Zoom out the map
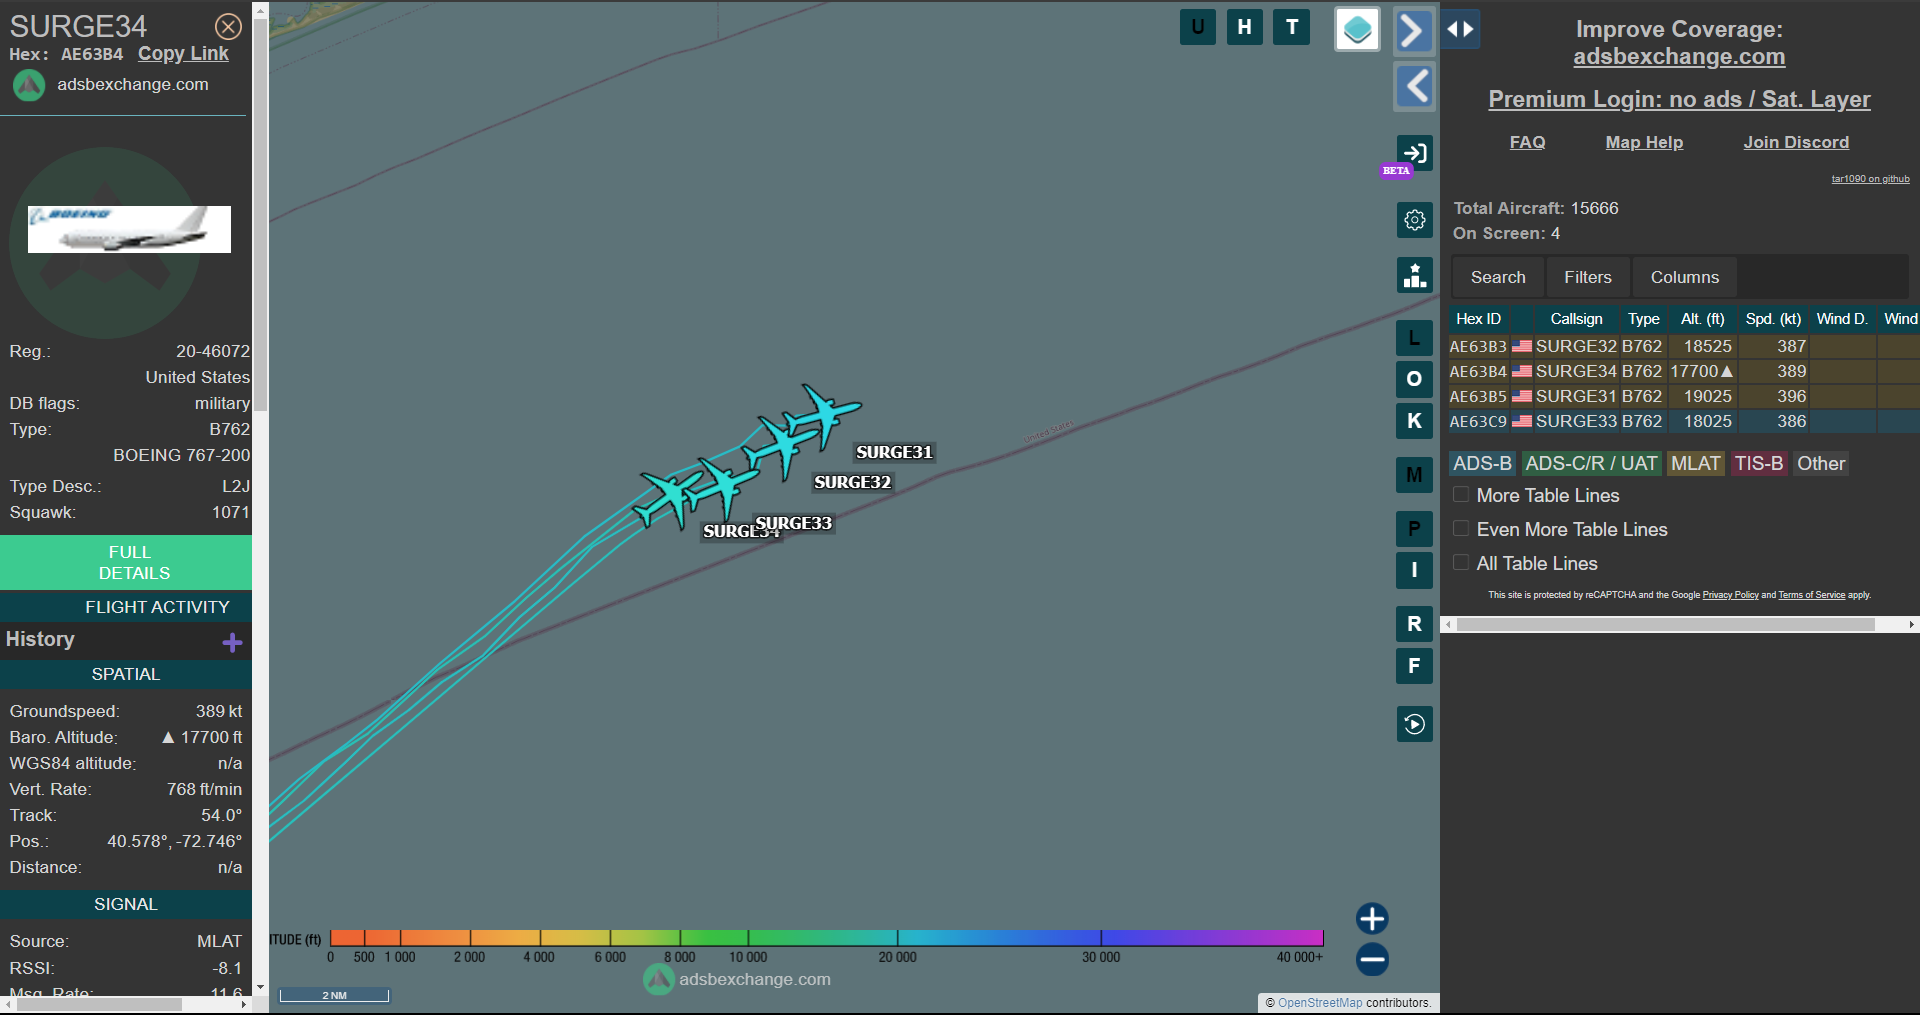Screen dimensions: 1920x1015 click(x=1372, y=959)
